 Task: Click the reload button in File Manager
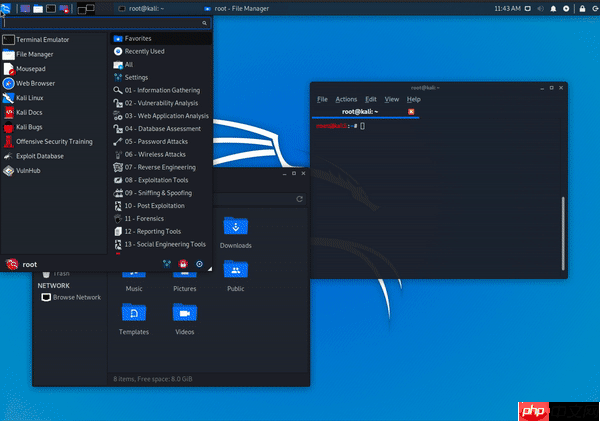coord(299,199)
